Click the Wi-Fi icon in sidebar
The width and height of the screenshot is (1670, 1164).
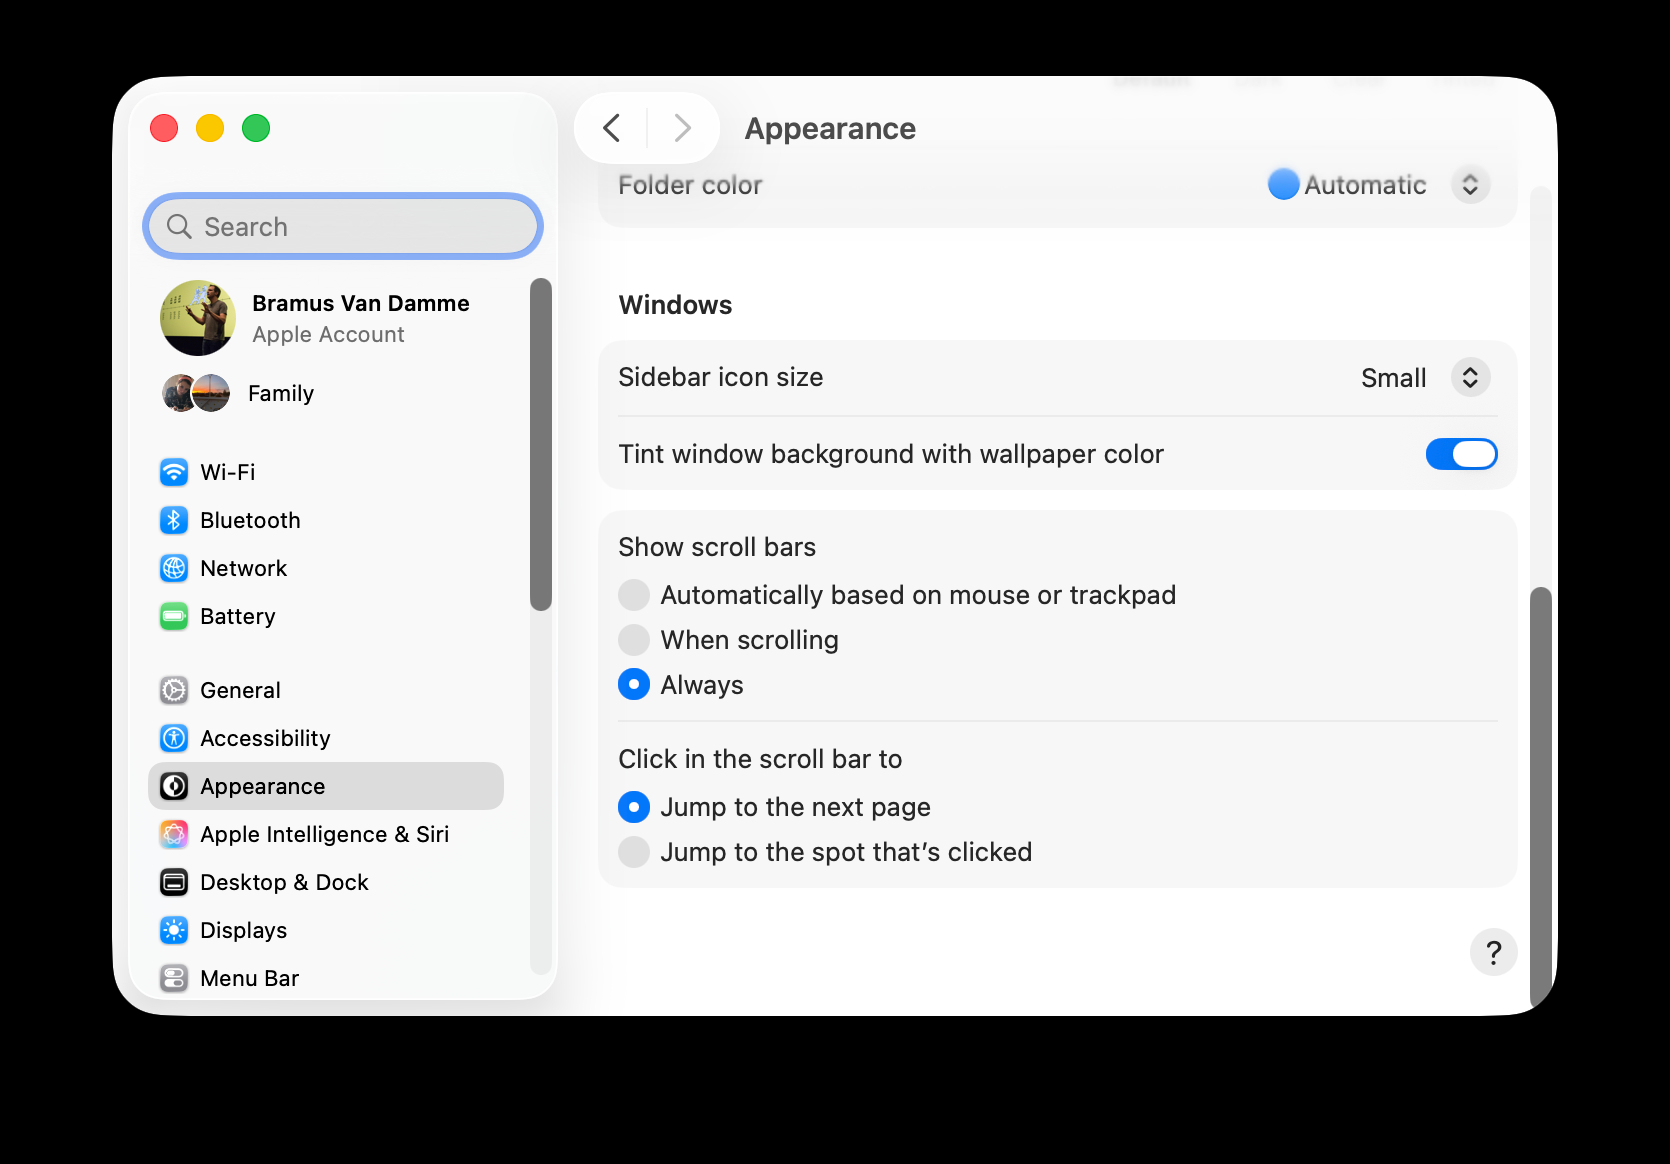[x=174, y=472]
